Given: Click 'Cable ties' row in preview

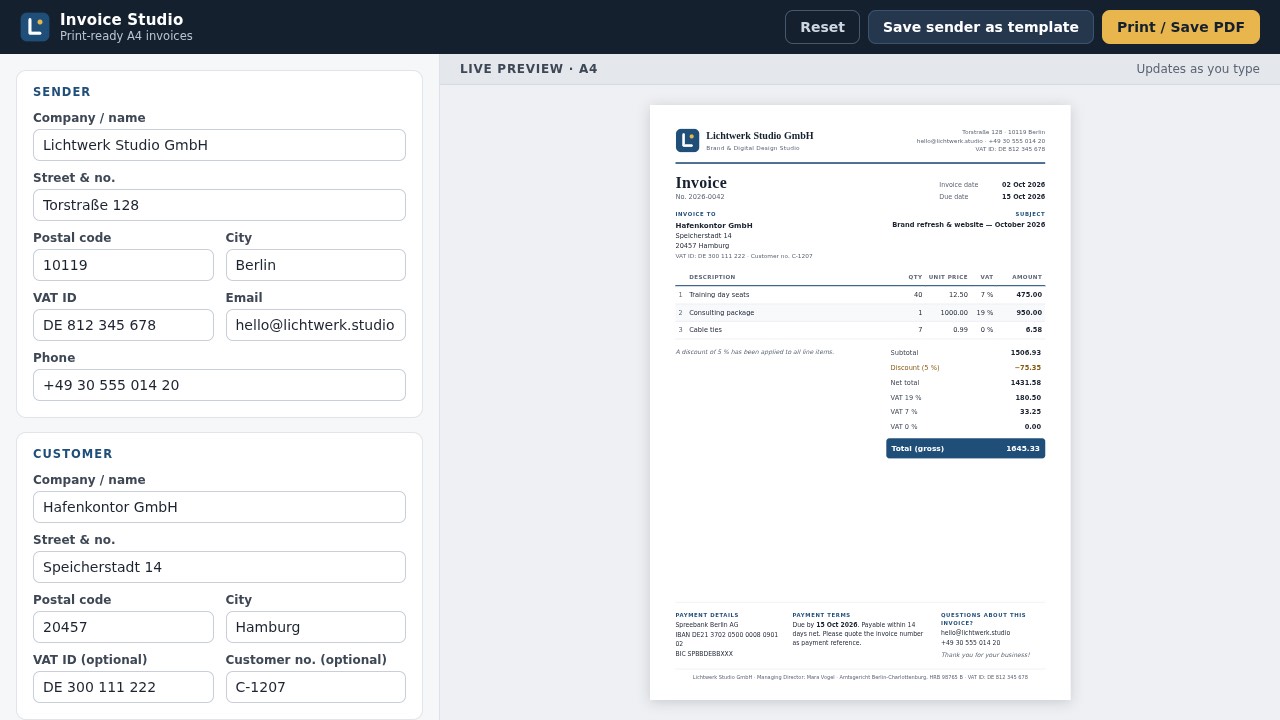Looking at the screenshot, I should click(860, 329).
